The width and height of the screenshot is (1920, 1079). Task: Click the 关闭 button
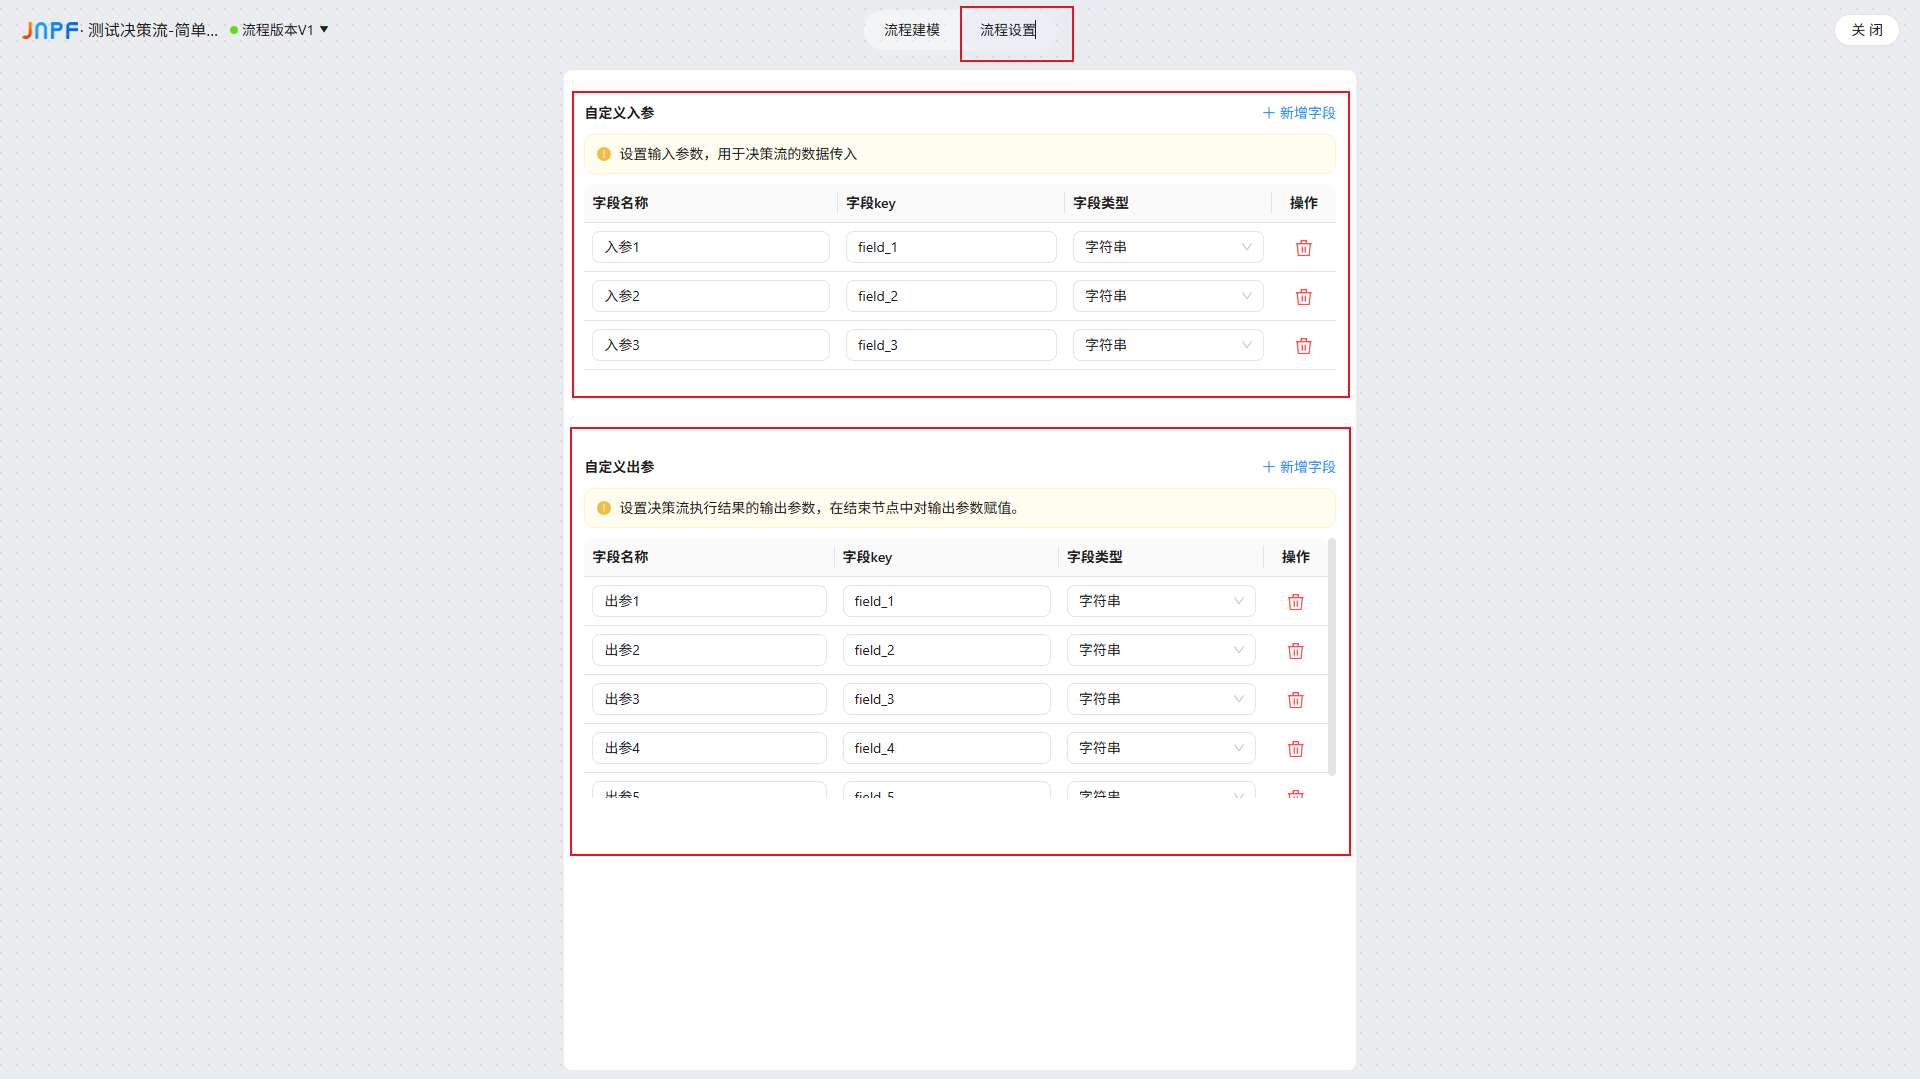point(1866,30)
